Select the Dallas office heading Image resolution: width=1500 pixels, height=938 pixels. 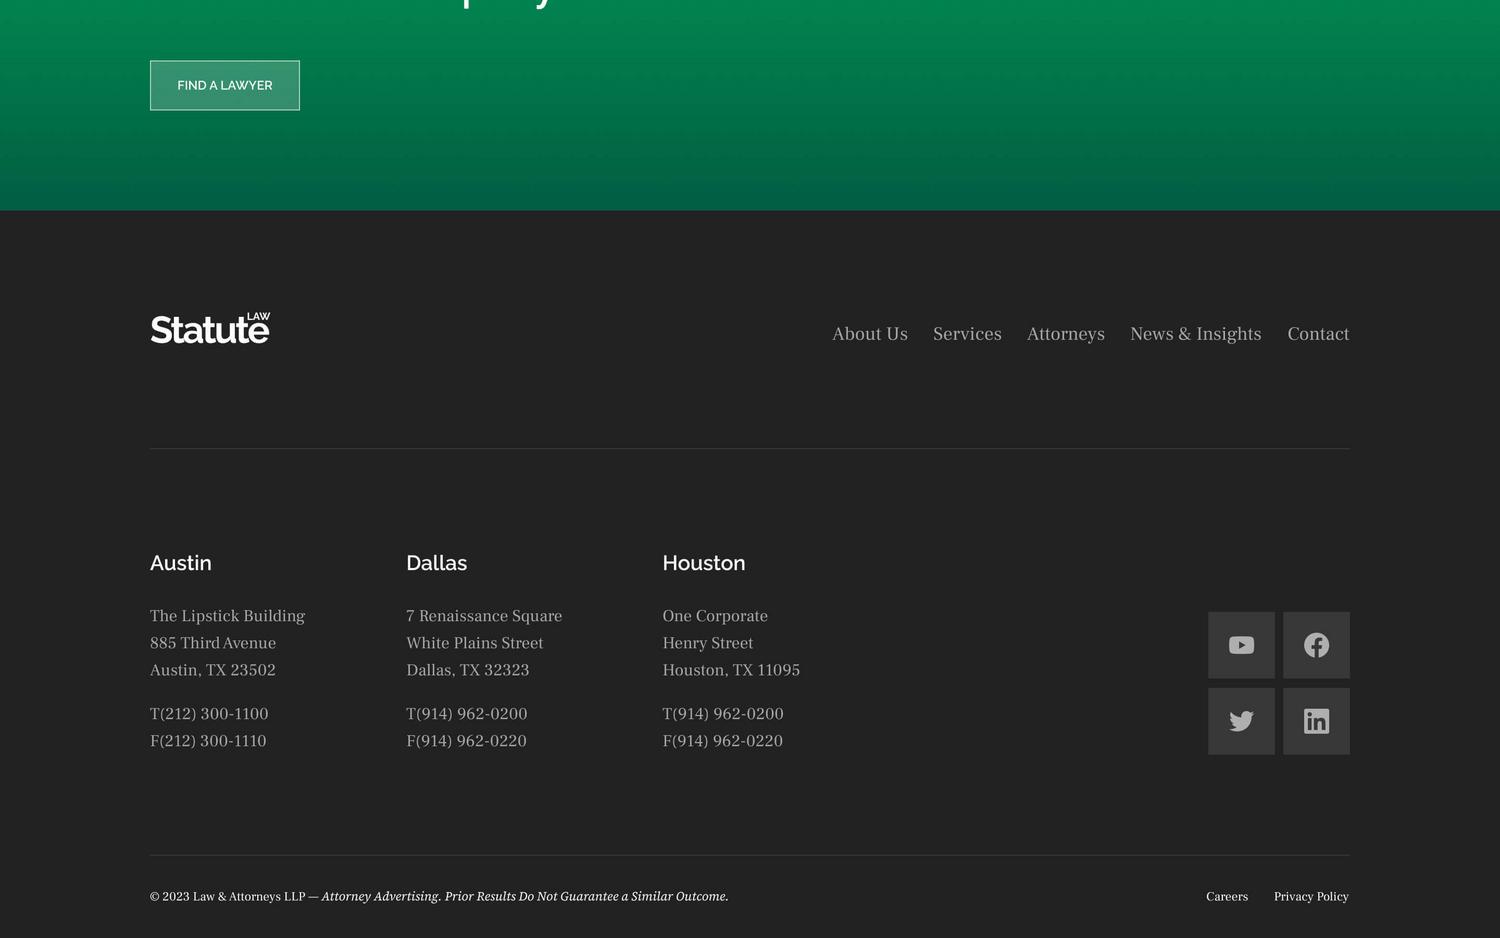click(x=436, y=563)
